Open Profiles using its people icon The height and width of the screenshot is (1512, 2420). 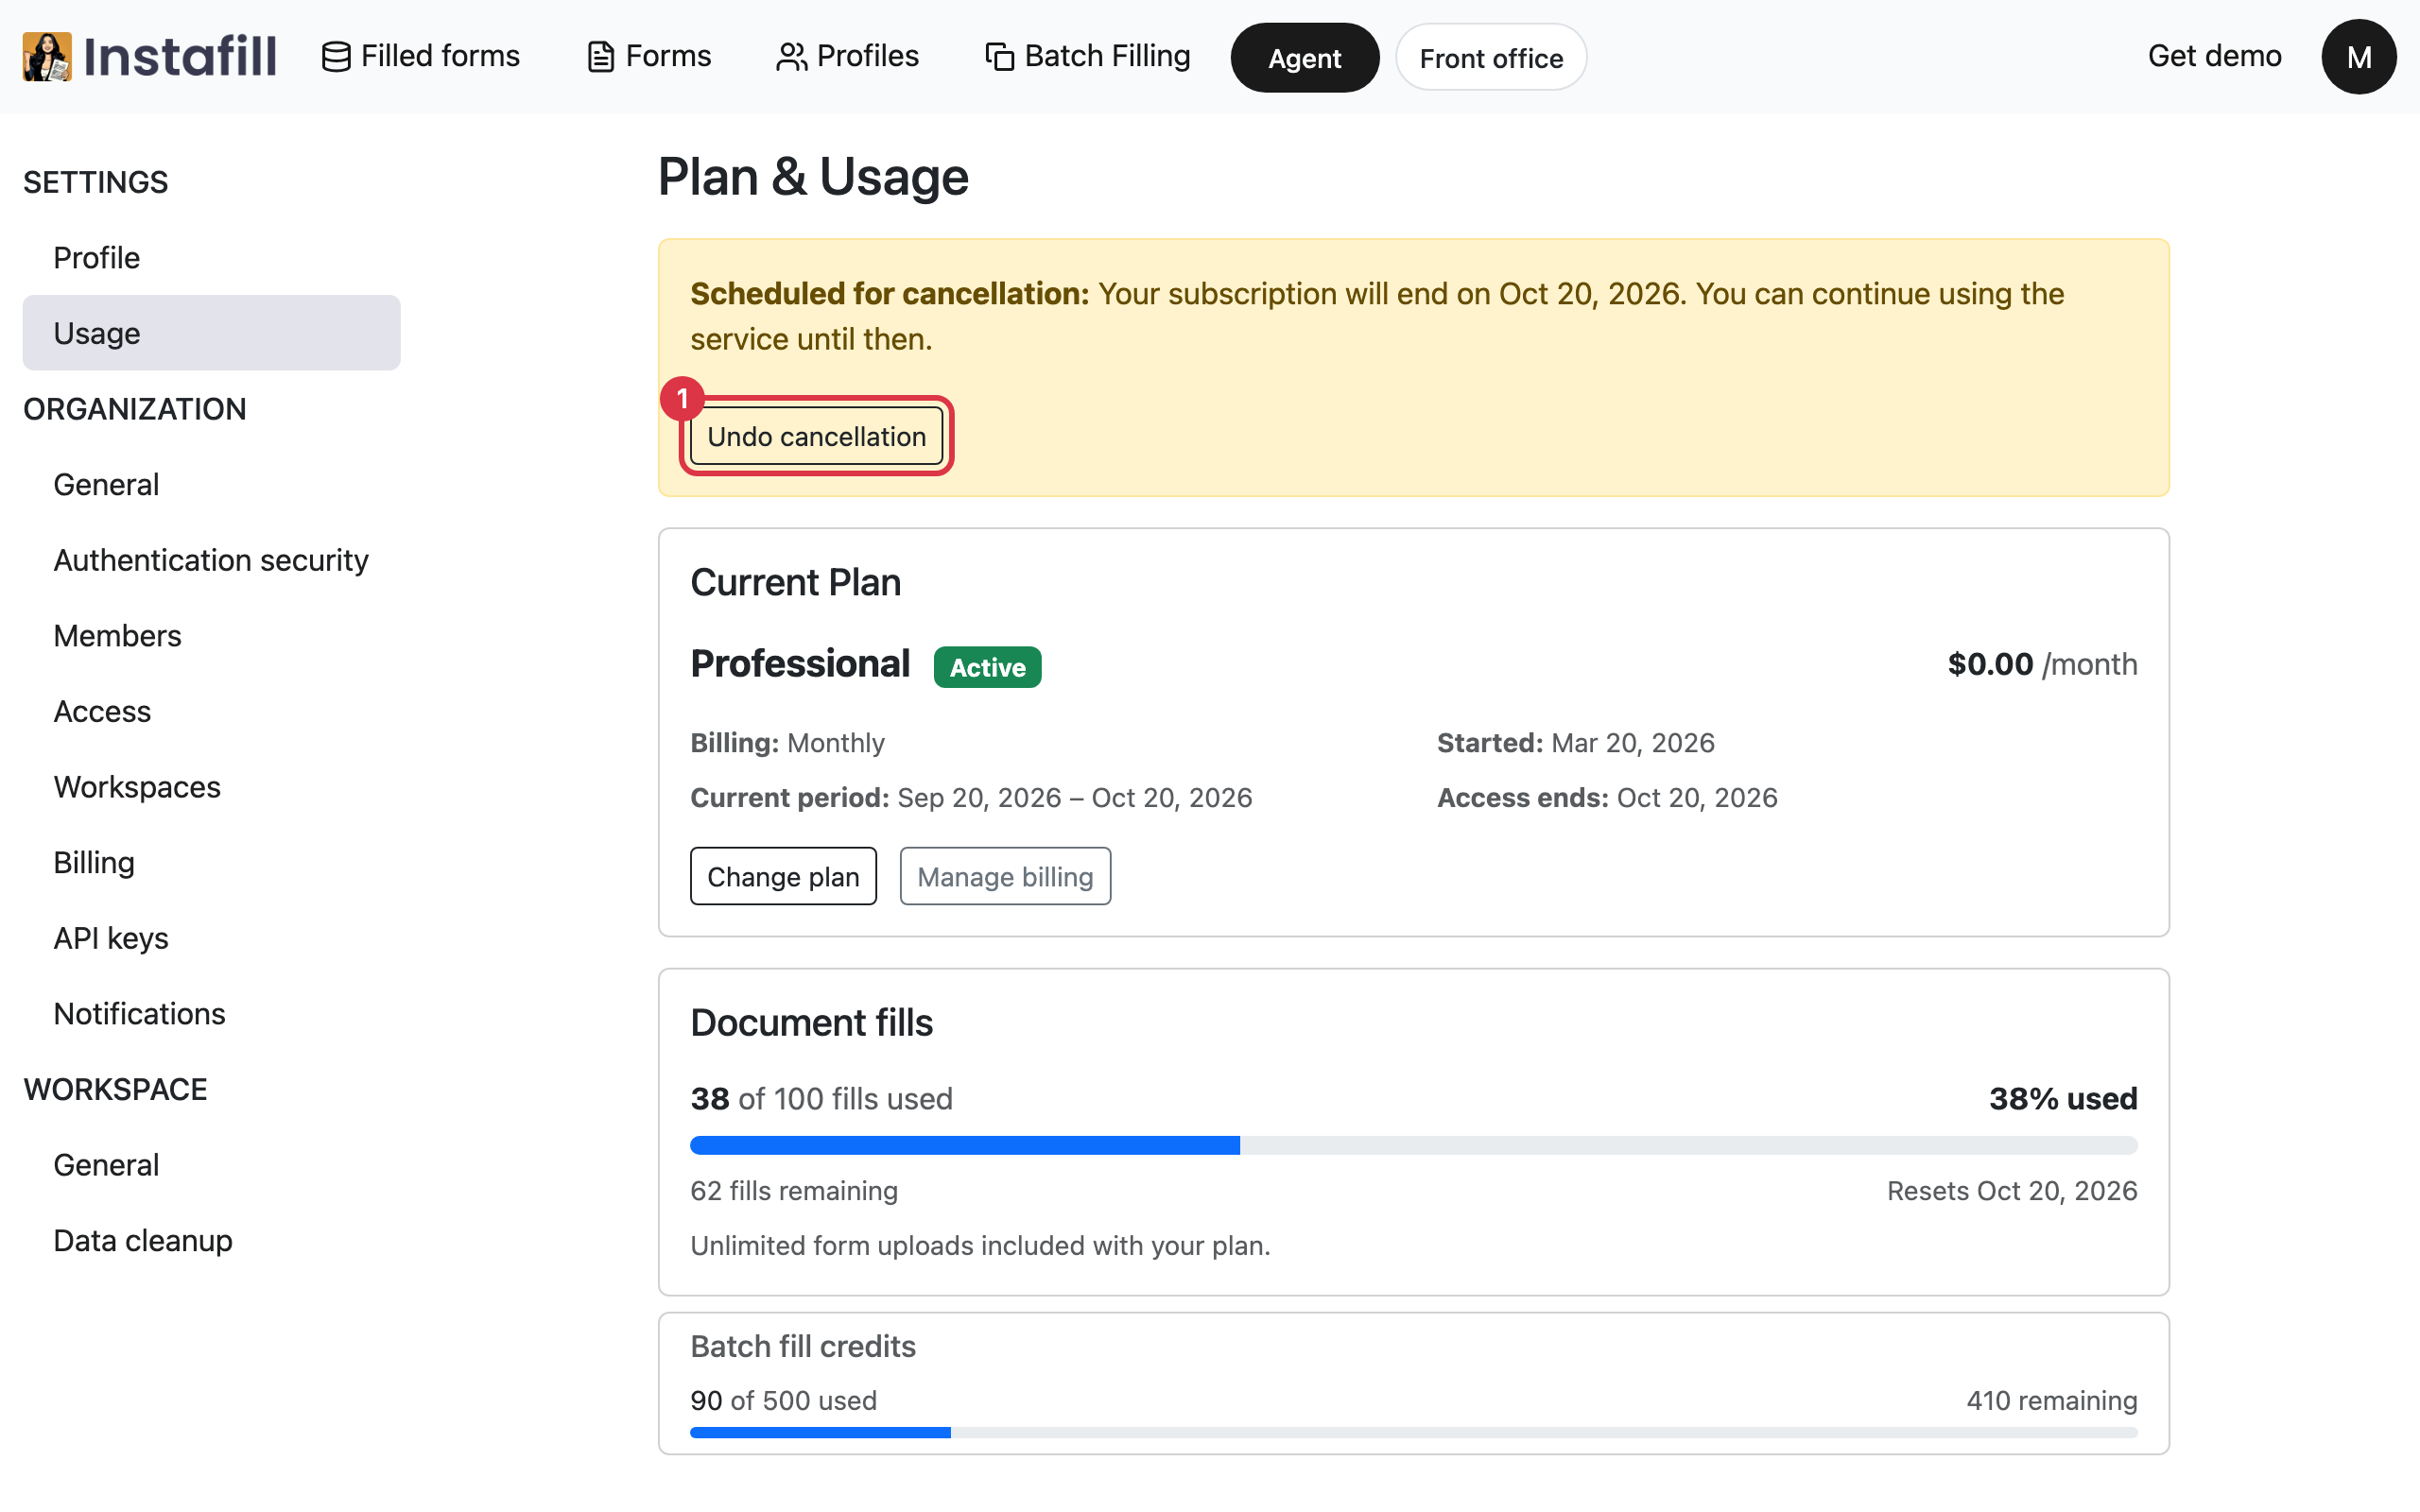click(791, 57)
